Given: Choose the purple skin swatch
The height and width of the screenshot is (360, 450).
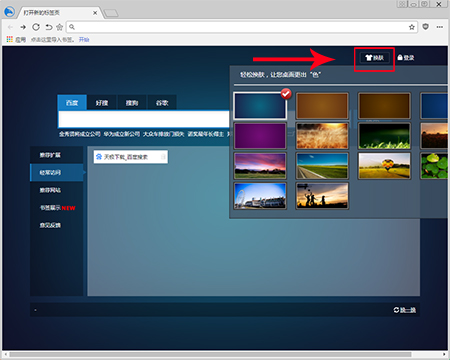Looking at the screenshot, I should point(260,136).
